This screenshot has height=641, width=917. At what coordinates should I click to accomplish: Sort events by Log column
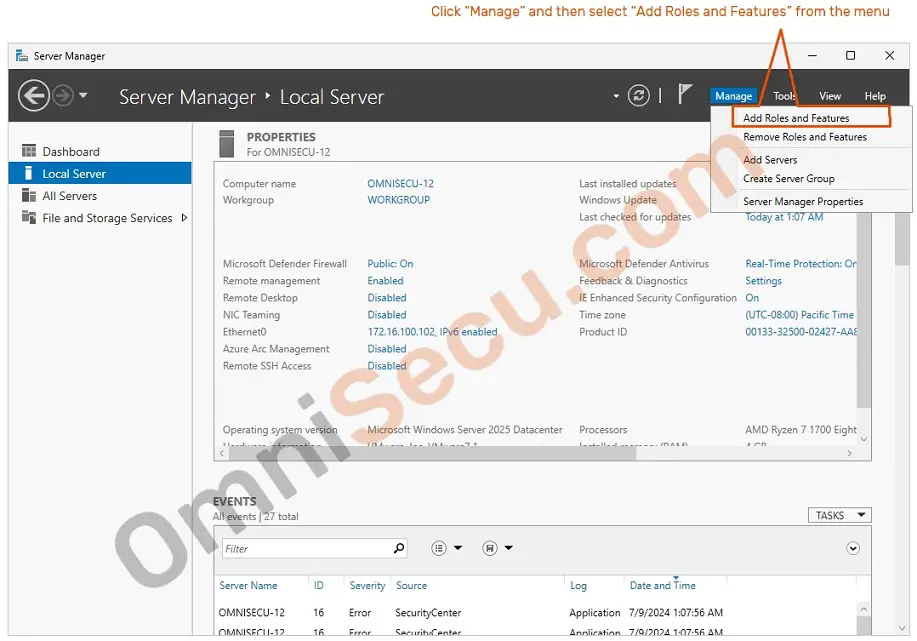(x=578, y=585)
